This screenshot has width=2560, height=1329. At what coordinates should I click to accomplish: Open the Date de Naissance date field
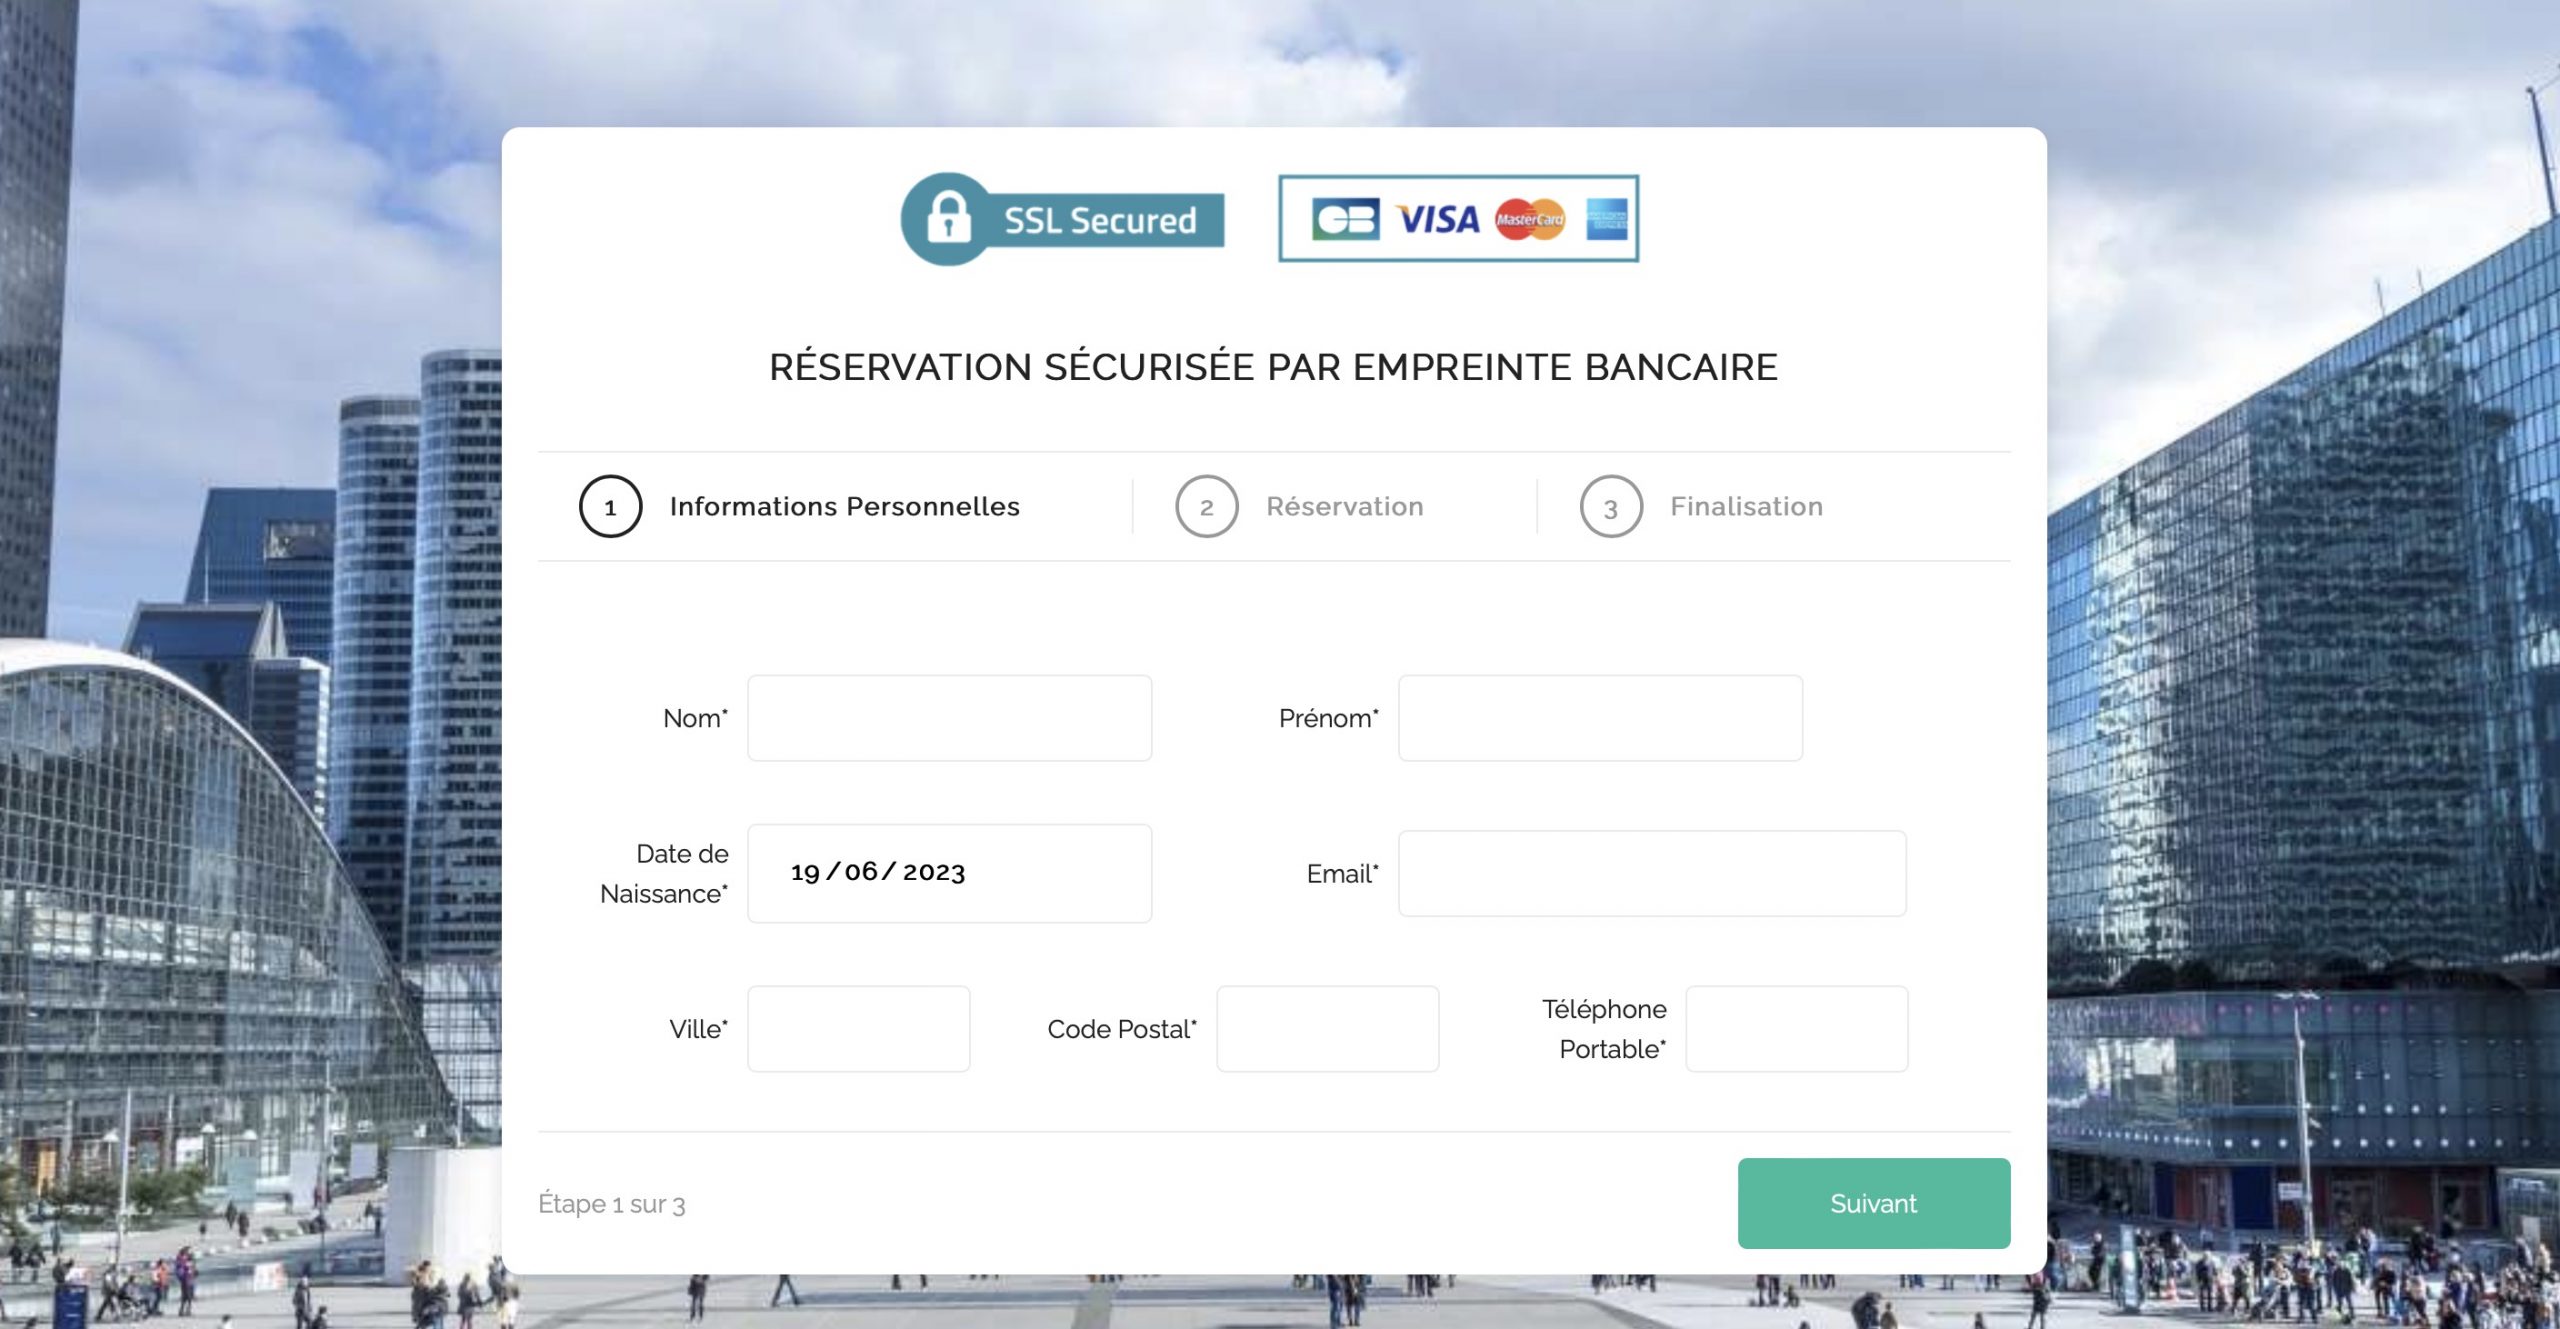(x=949, y=873)
